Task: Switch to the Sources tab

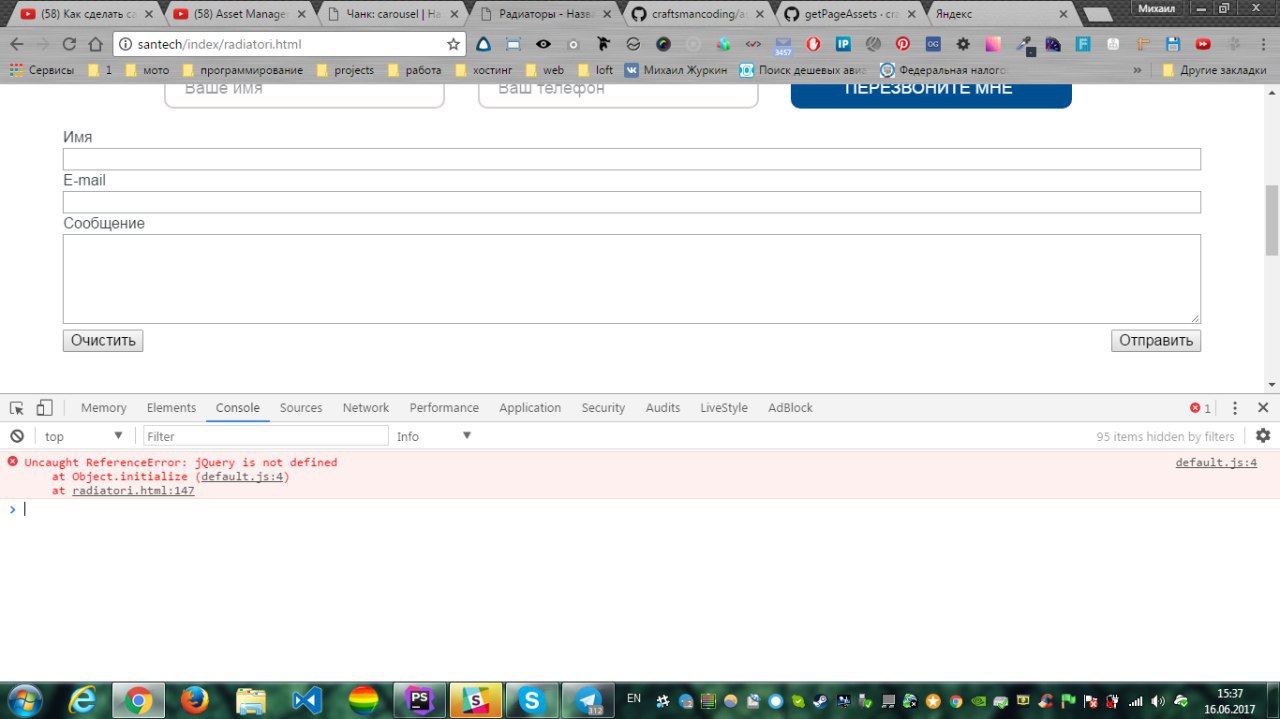Action: click(x=301, y=408)
